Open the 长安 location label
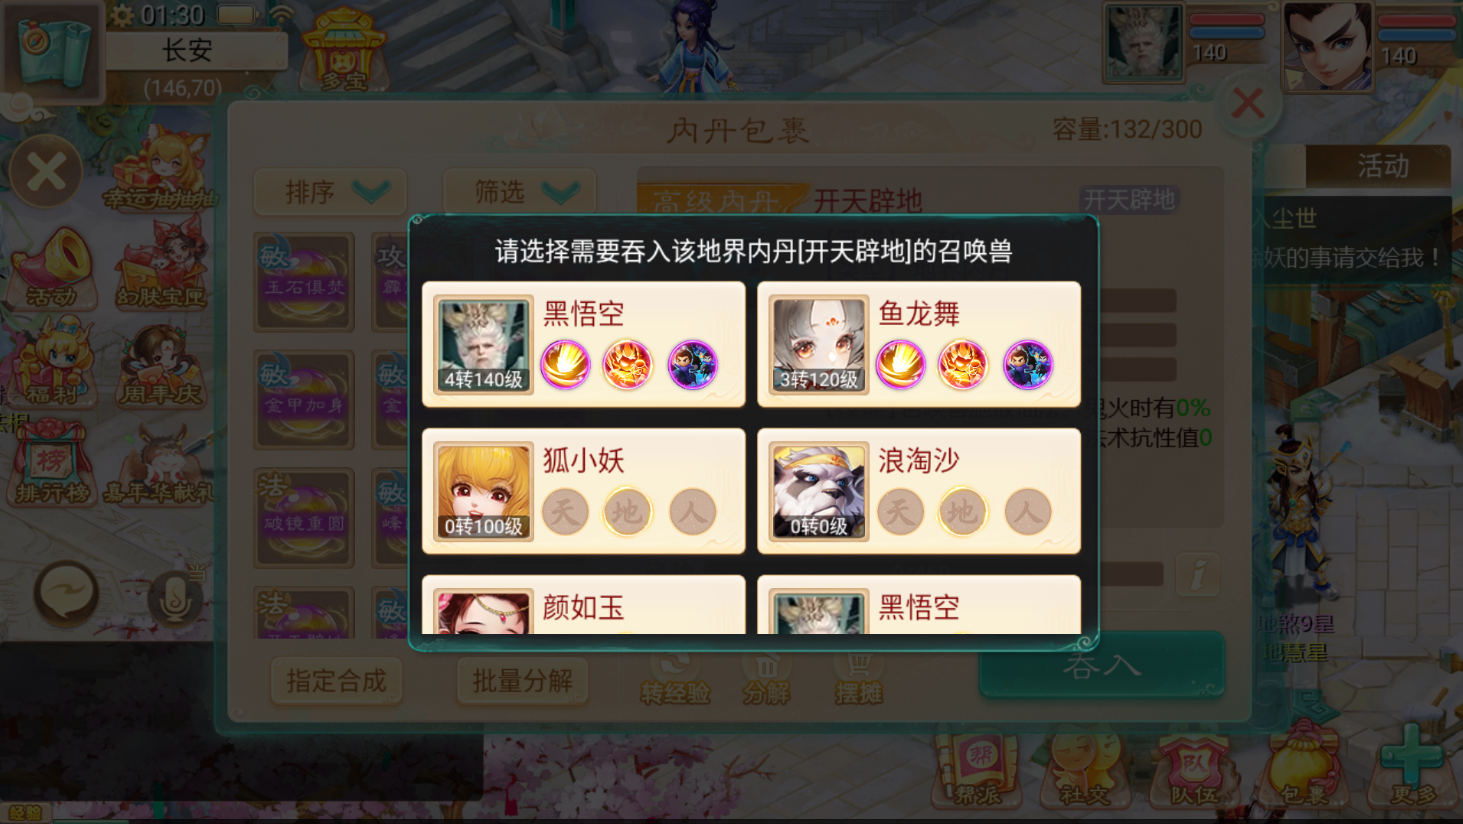 click(188, 51)
